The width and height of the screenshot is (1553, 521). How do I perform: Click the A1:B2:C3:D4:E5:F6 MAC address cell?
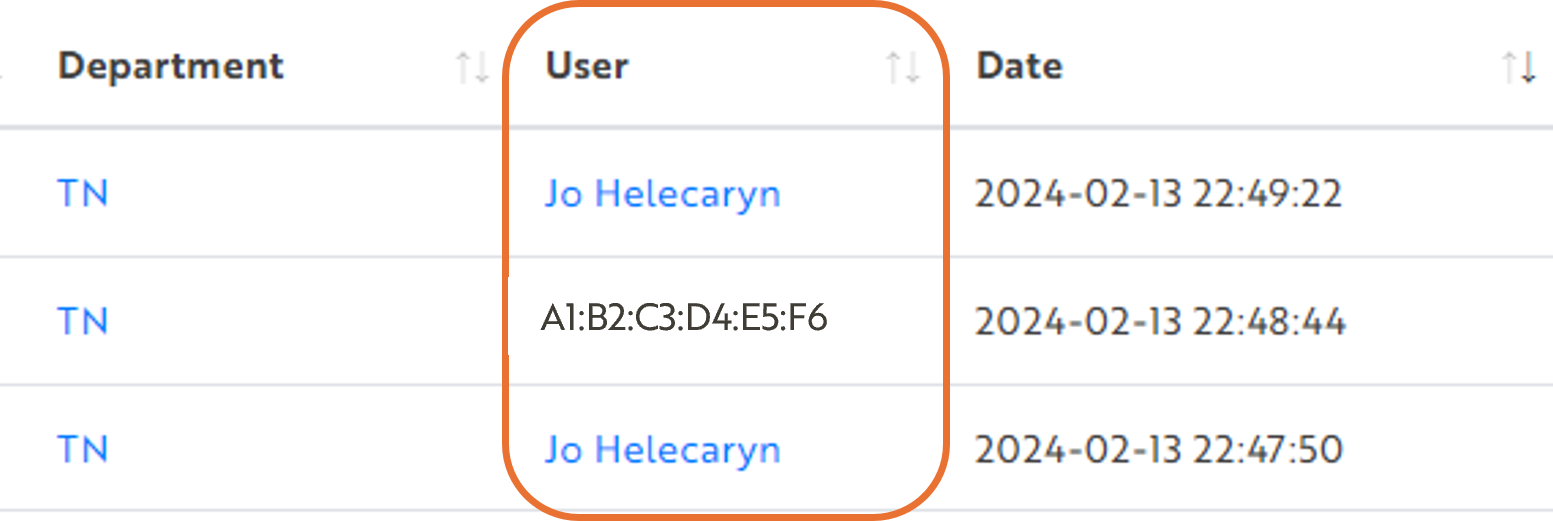(684, 319)
